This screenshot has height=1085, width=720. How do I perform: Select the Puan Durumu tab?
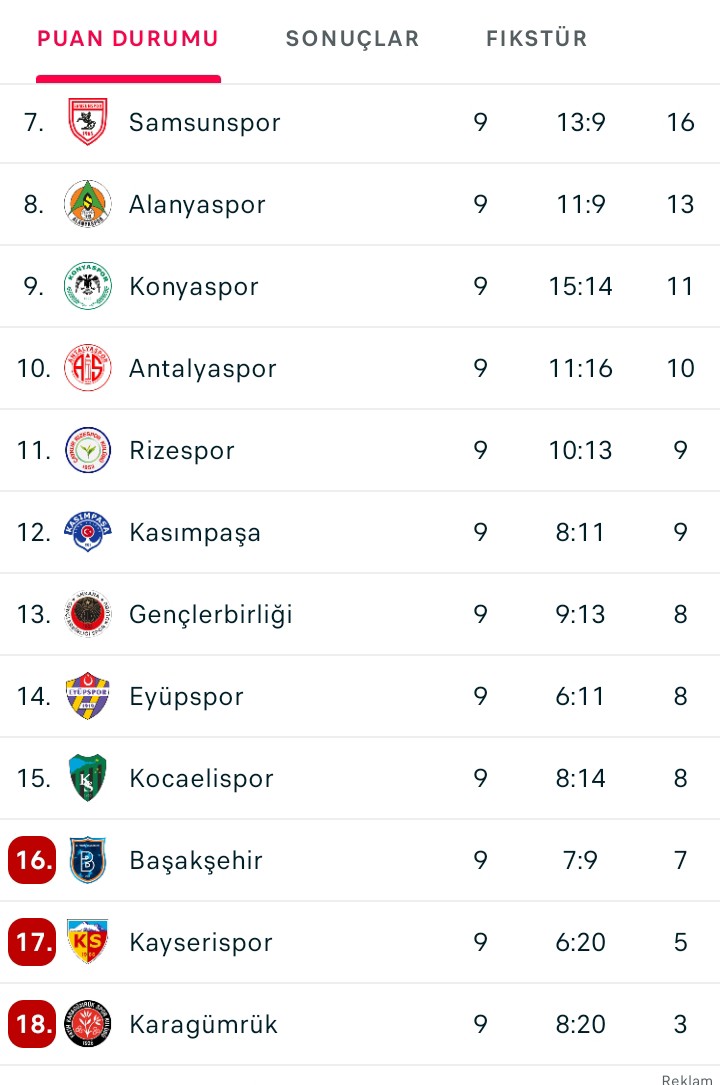tap(128, 39)
